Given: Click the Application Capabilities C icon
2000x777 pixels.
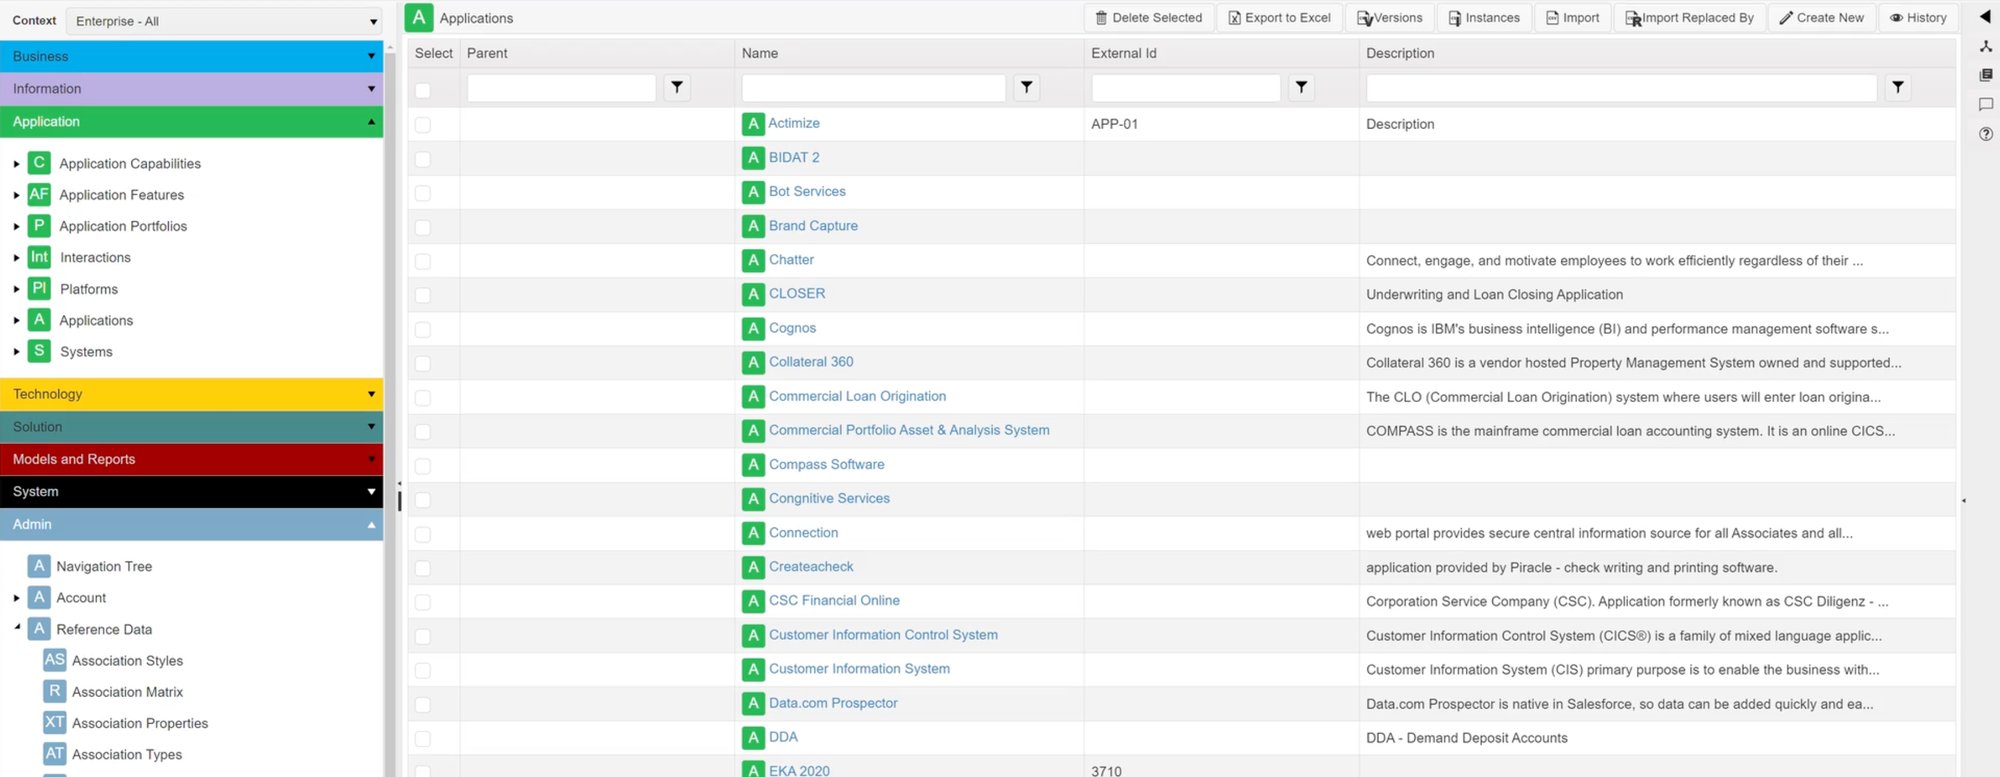Looking at the screenshot, I should pos(39,163).
